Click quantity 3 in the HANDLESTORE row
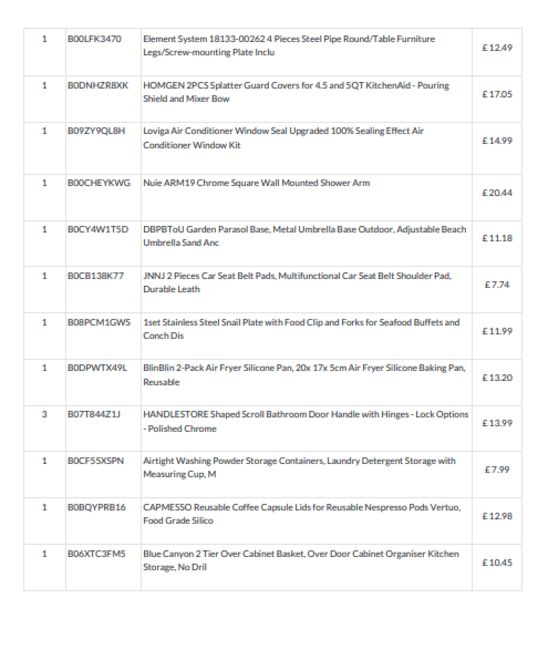Screen dimensions: 538x650 click(x=44, y=414)
